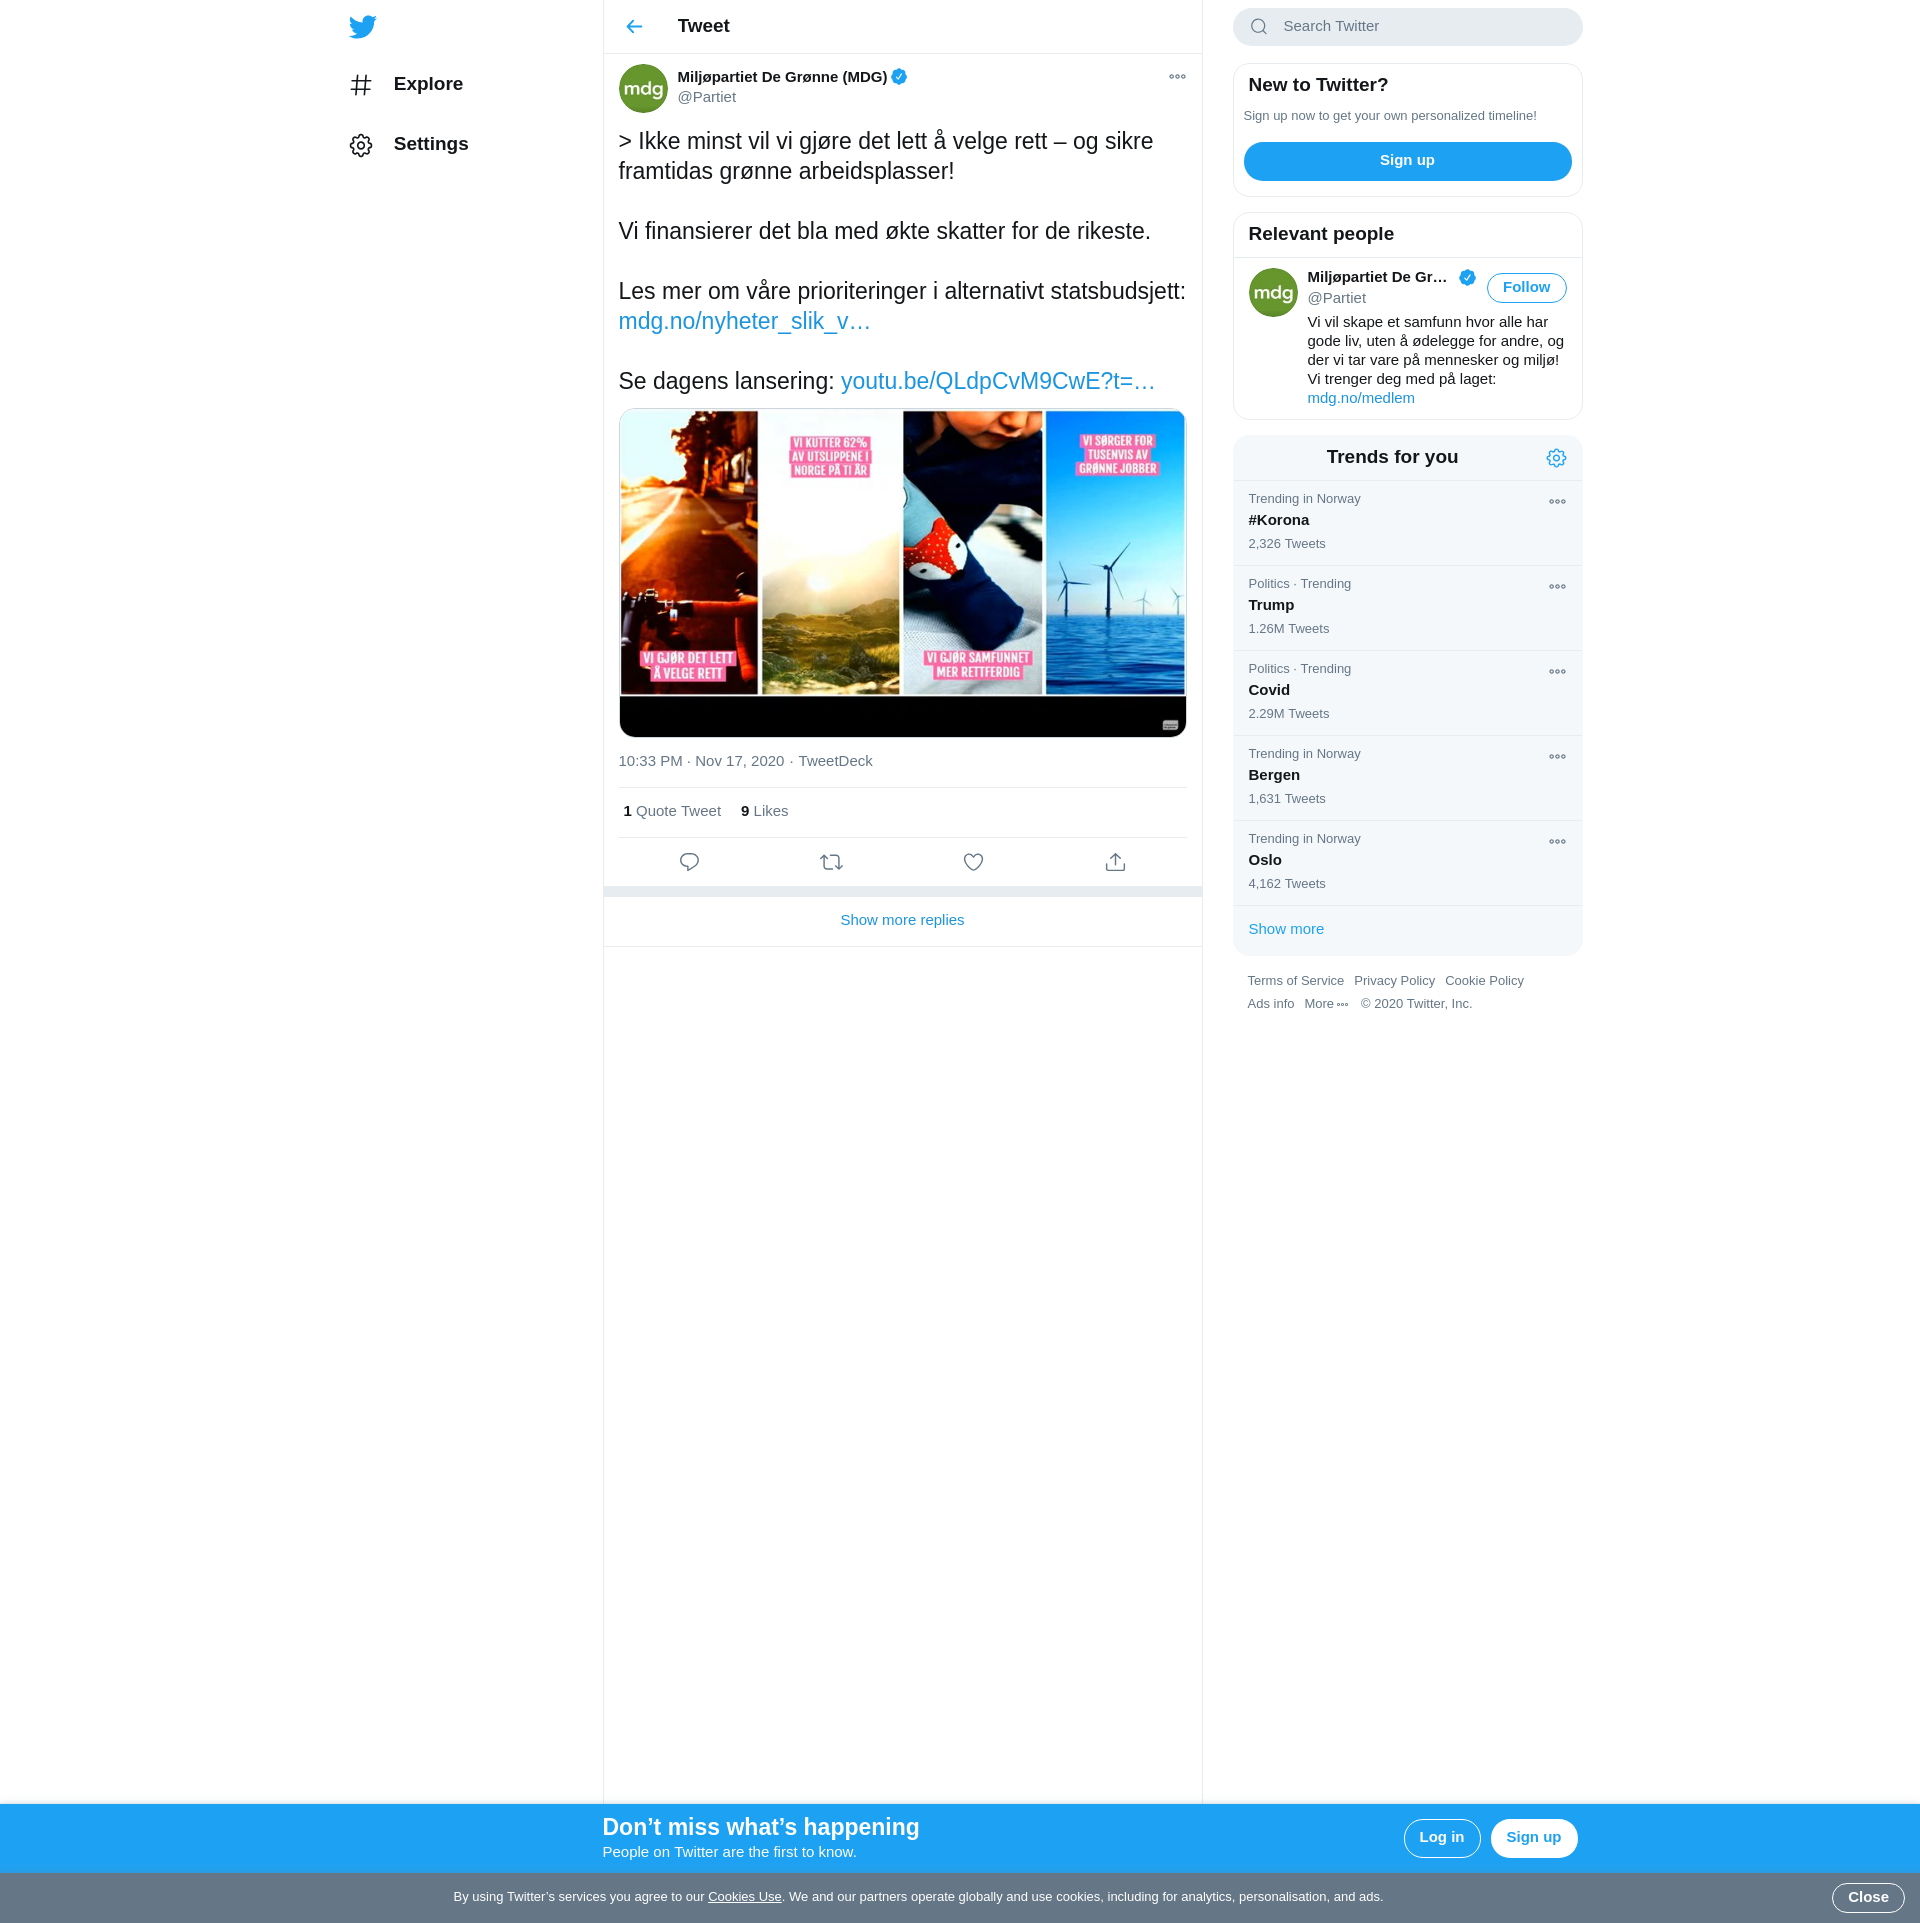Screen dimensions: 1920x1923
Task: Click the Search Twitter input field
Action: click(x=1407, y=27)
